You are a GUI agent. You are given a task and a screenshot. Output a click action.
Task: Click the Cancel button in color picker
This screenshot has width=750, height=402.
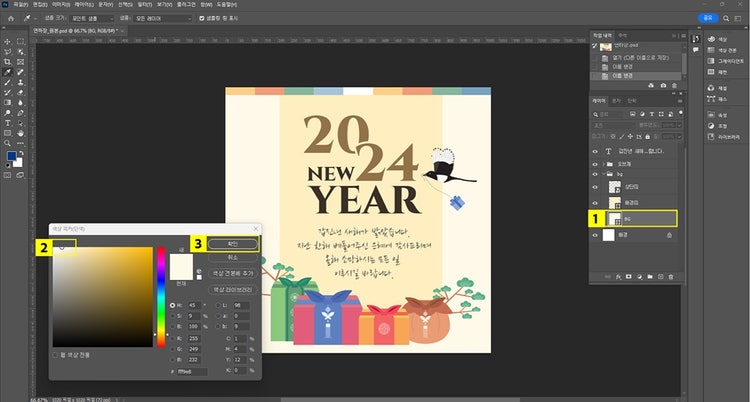click(233, 257)
